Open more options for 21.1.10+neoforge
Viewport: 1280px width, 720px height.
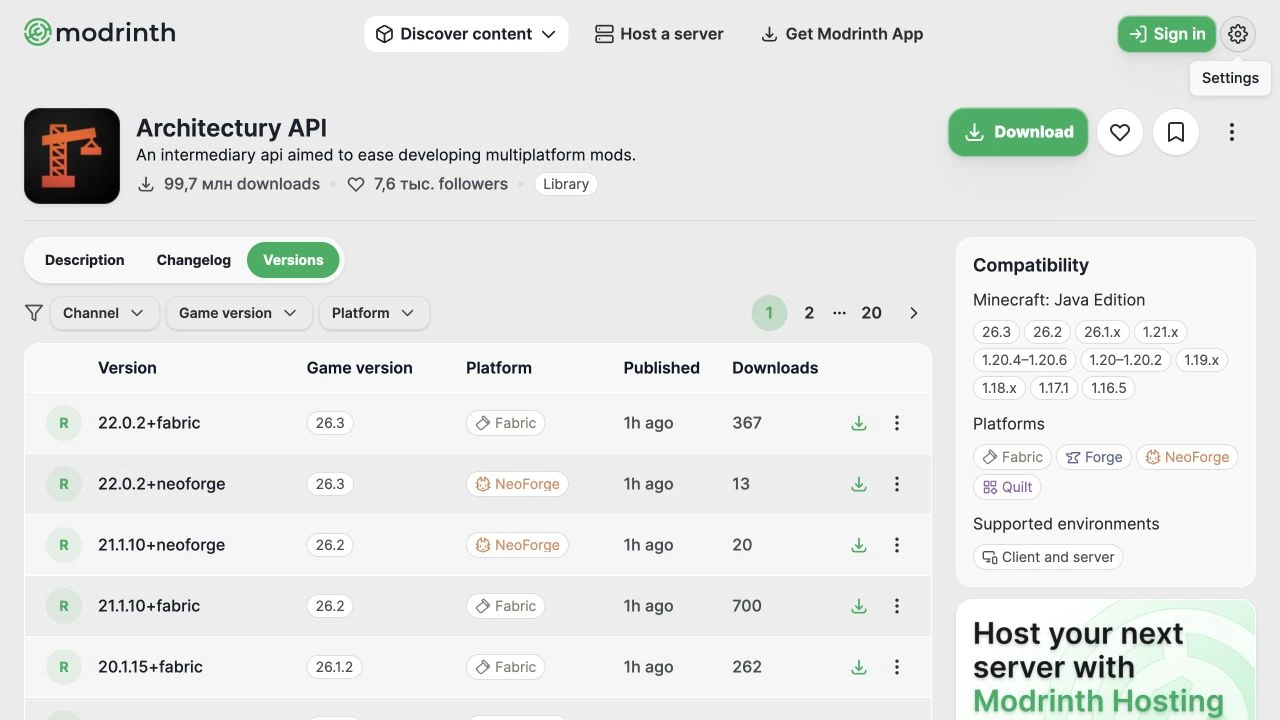tap(897, 545)
